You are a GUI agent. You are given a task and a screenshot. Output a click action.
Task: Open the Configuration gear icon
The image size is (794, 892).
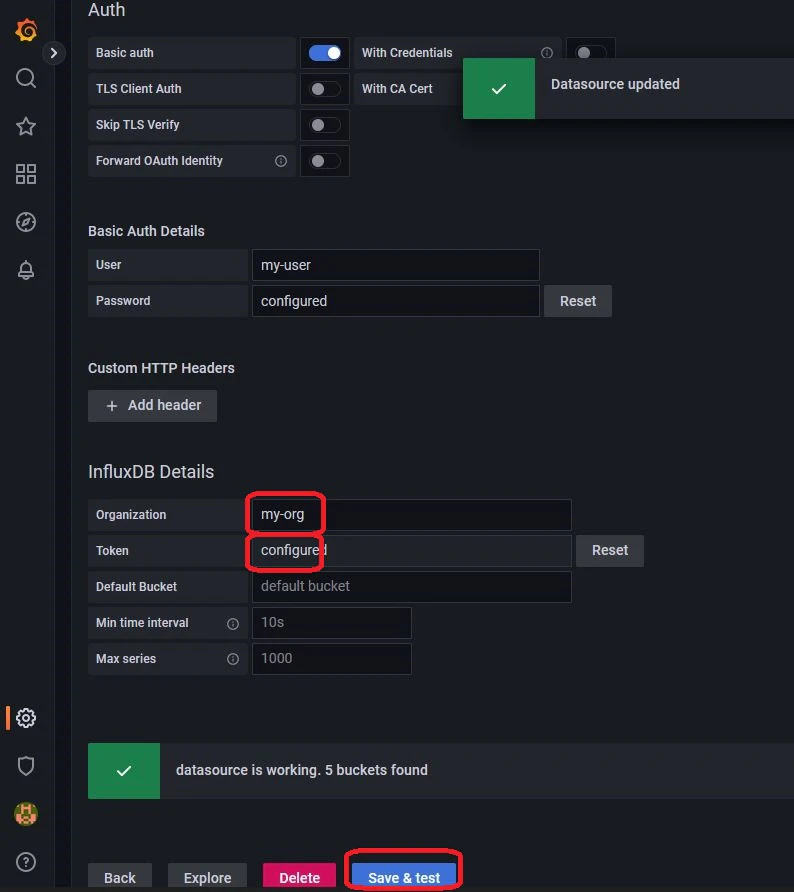pos(26,718)
